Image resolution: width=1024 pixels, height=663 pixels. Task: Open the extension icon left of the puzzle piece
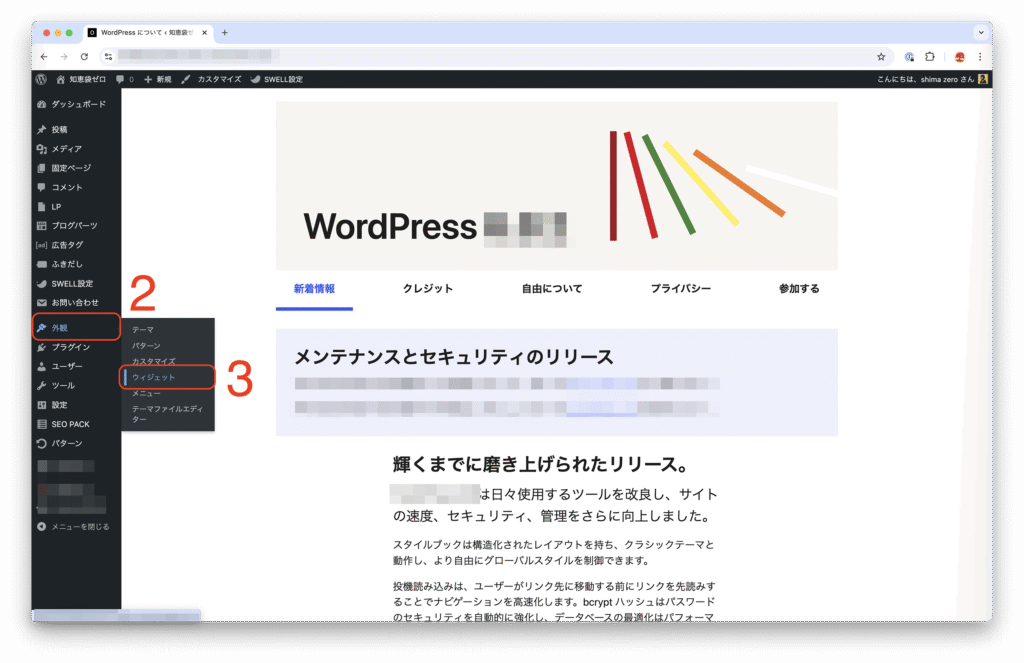909,57
